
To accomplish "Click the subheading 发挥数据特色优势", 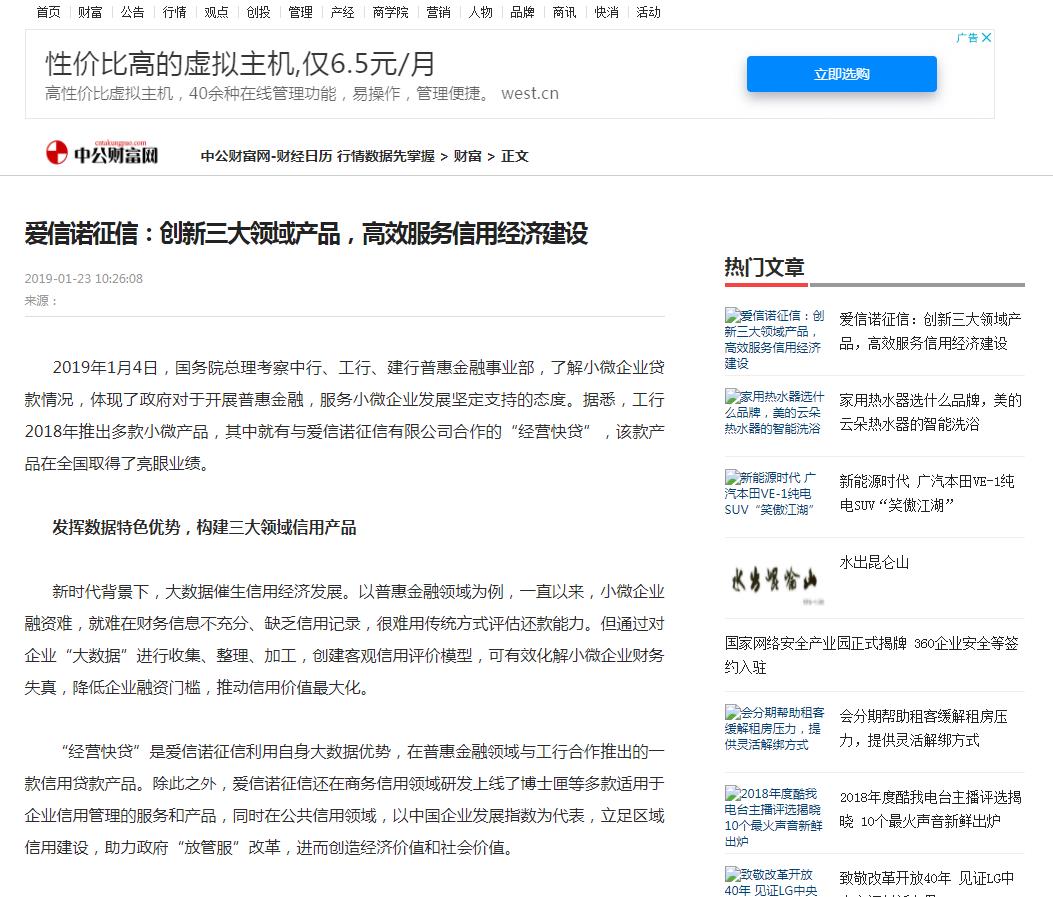I will click(204, 528).
